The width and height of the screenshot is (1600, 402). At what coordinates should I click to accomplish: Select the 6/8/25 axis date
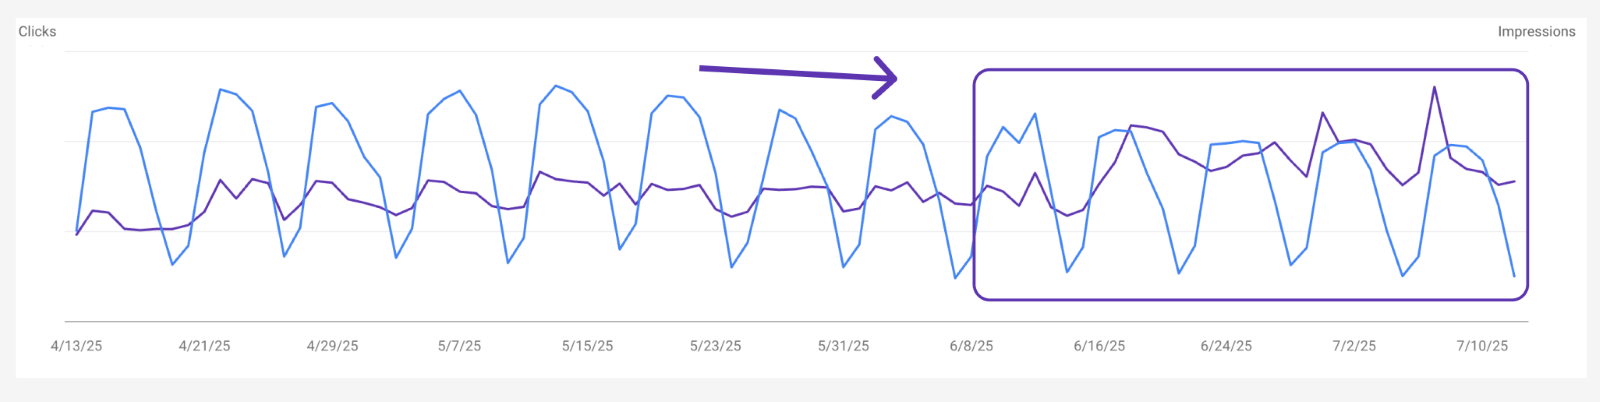tap(971, 346)
